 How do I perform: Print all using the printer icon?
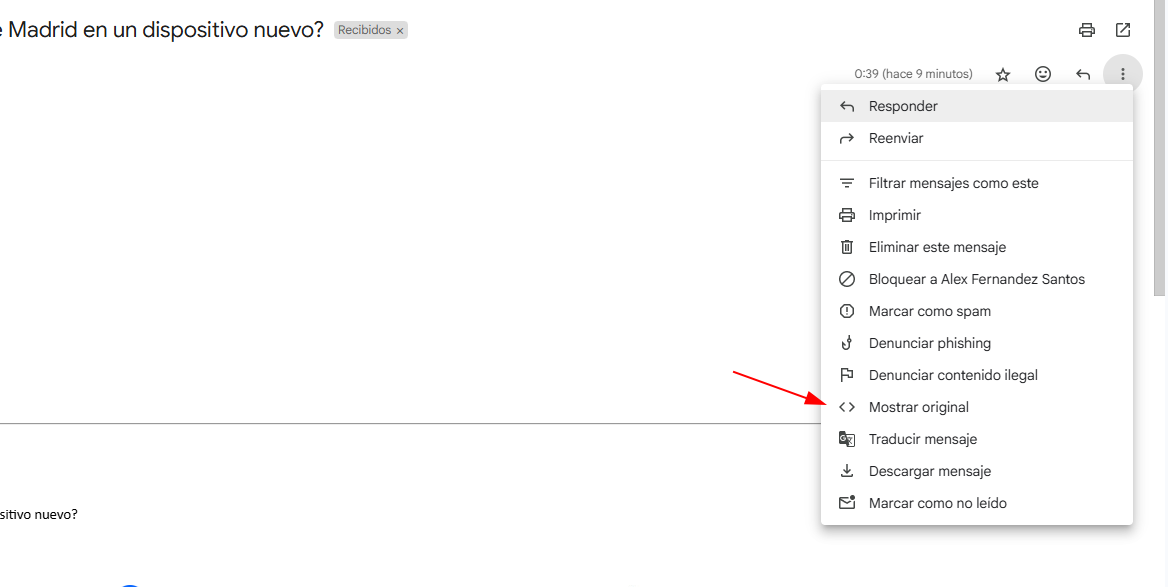tap(1087, 31)
